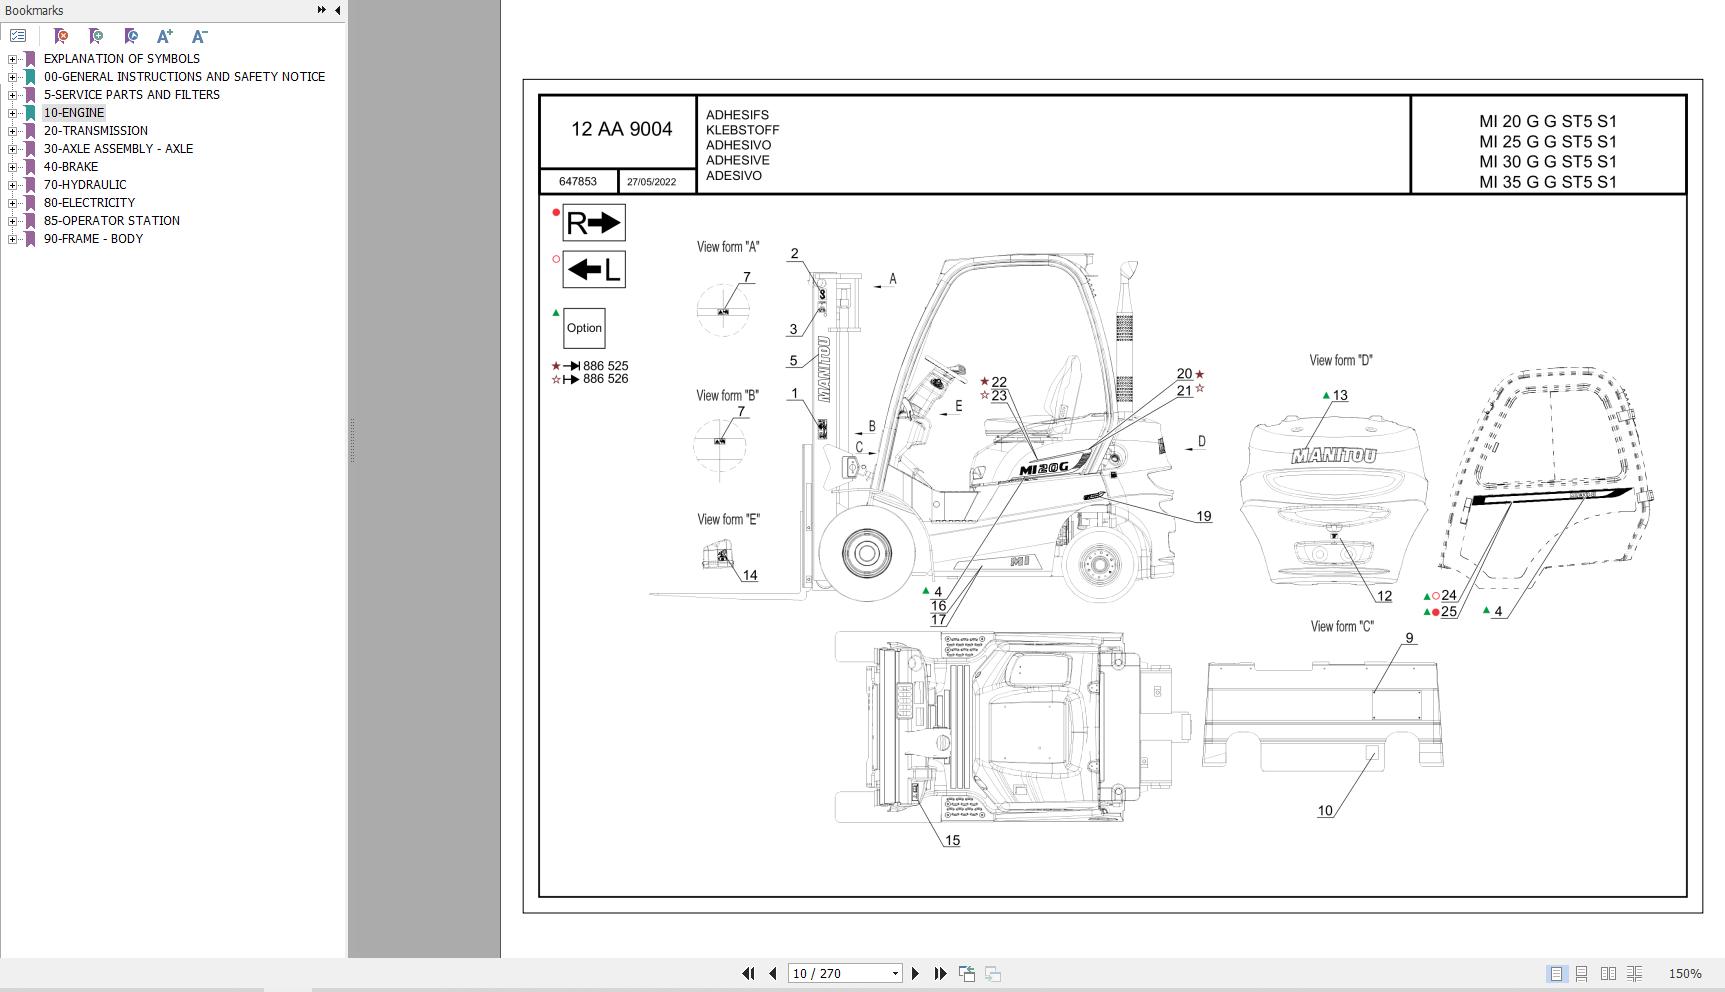The height and width of the screenshot is (992, 1725).
Task: Click the View form "C" label
Action: 1342,626
